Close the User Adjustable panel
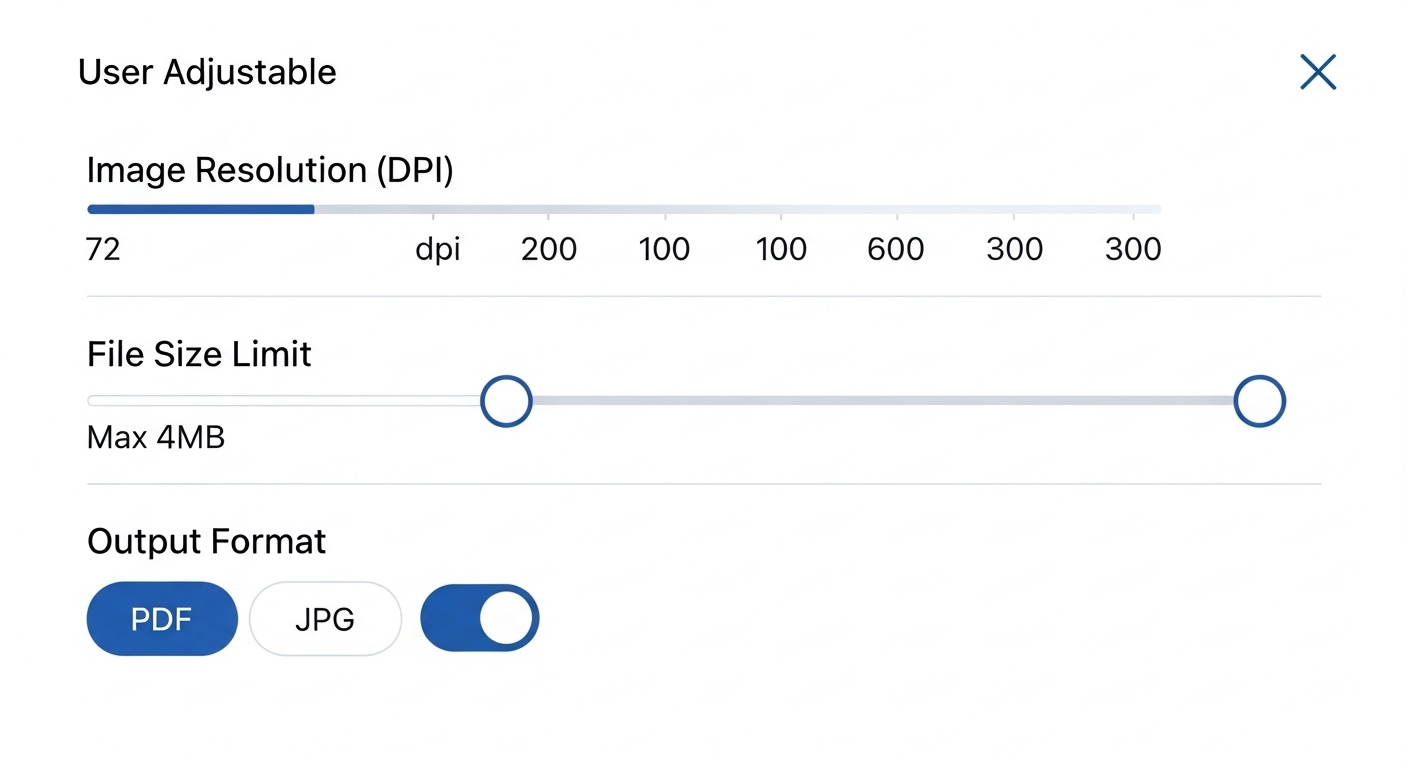 [x=1317, y=72]
